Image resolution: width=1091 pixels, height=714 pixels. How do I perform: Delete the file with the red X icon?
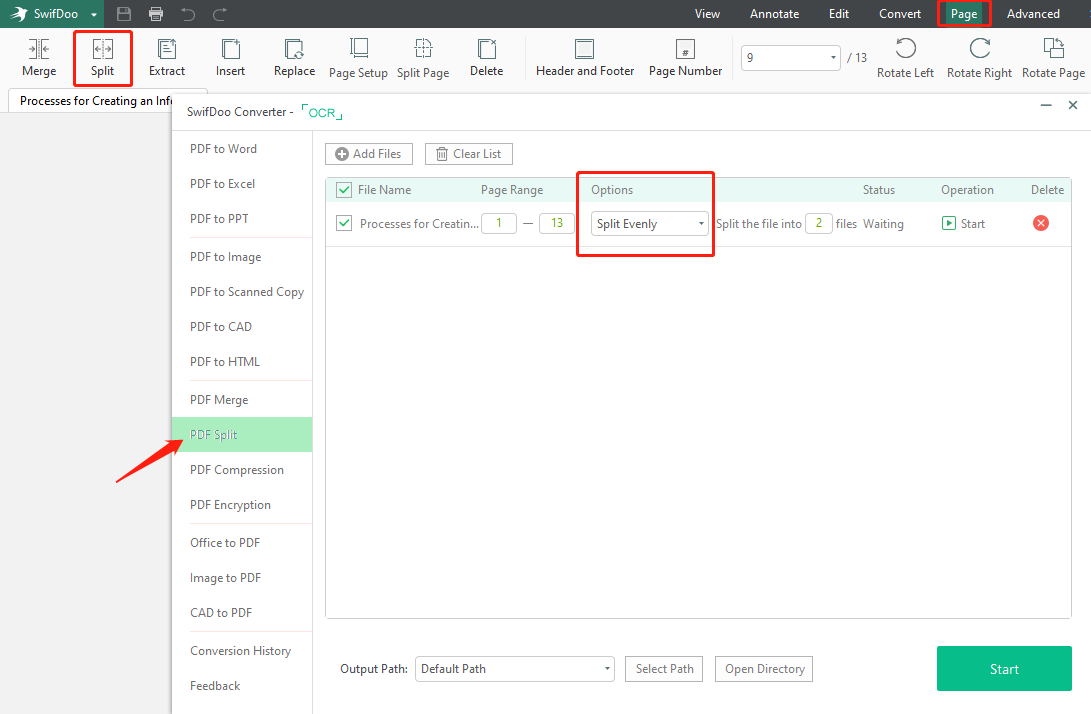1041,223
